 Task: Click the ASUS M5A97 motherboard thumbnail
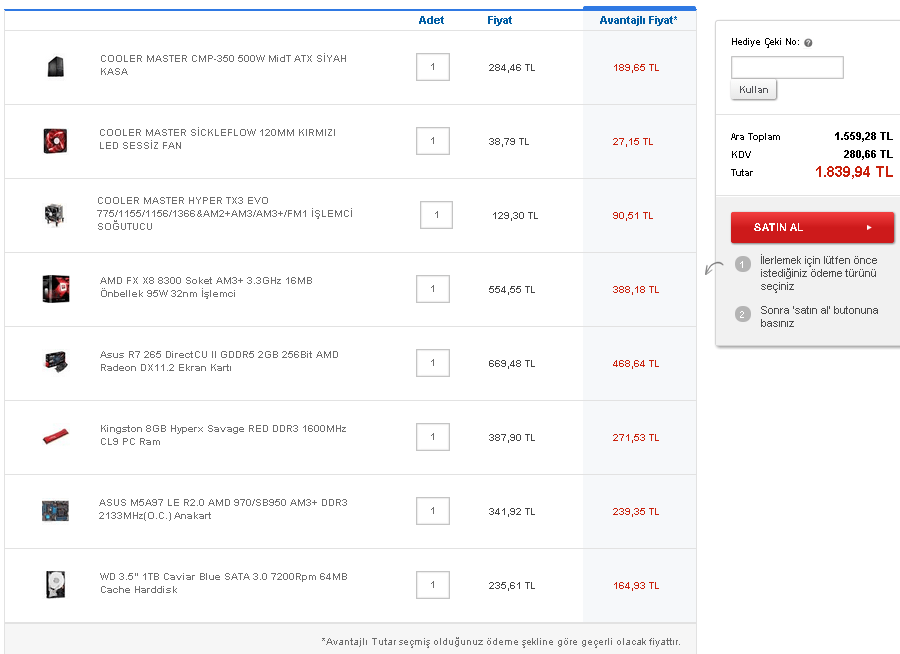pos(55,510)
